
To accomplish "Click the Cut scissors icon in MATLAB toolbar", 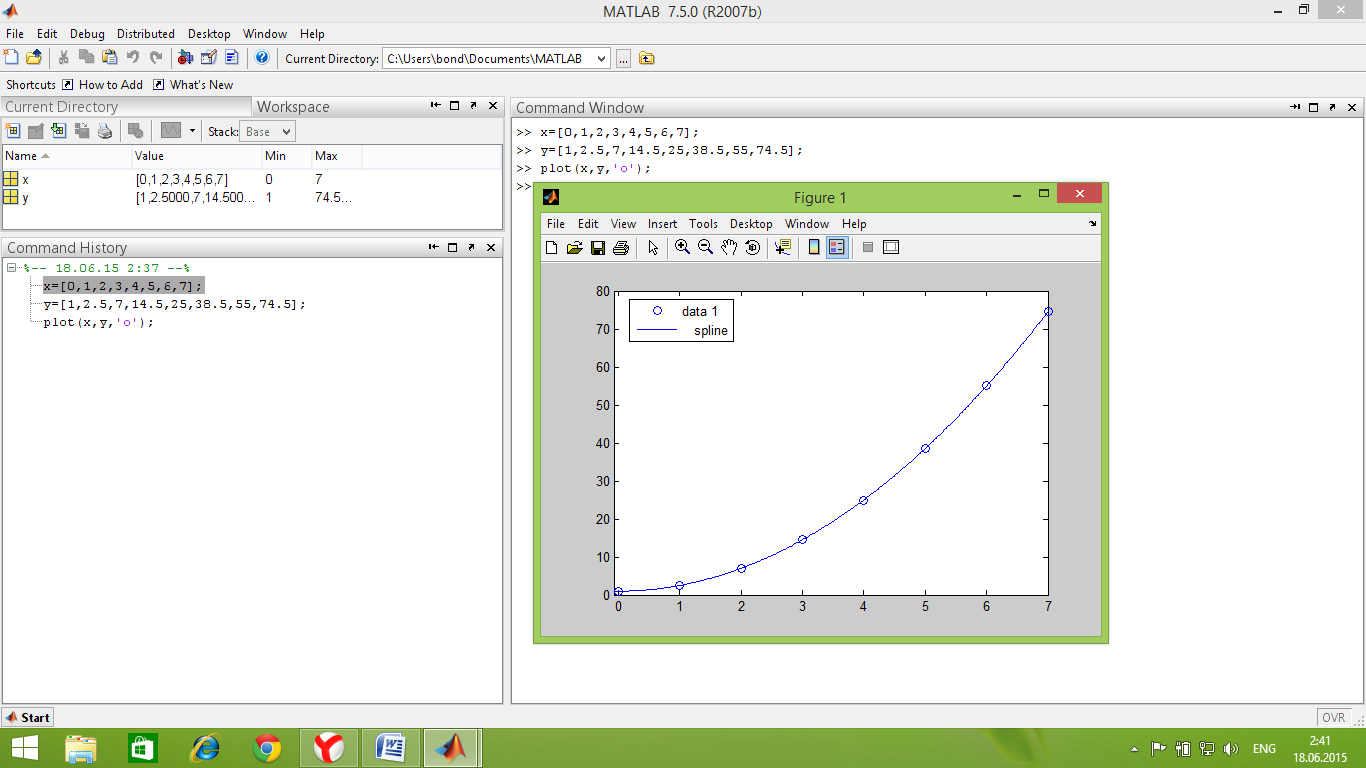I will [64, 58].
